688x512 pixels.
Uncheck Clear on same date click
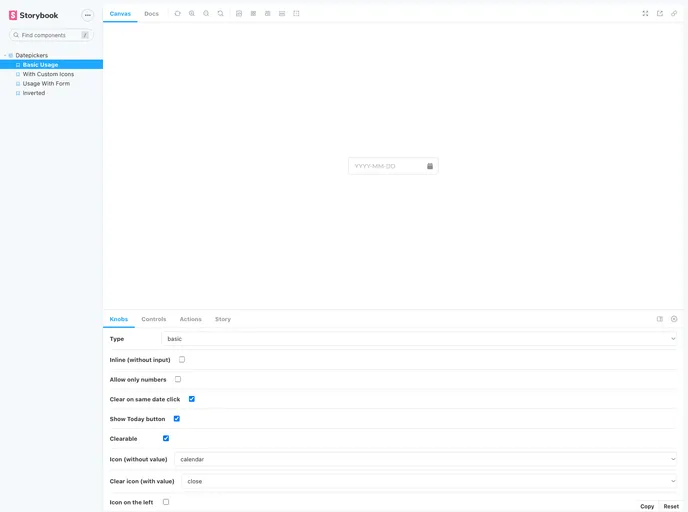click(x=192, y=399)
